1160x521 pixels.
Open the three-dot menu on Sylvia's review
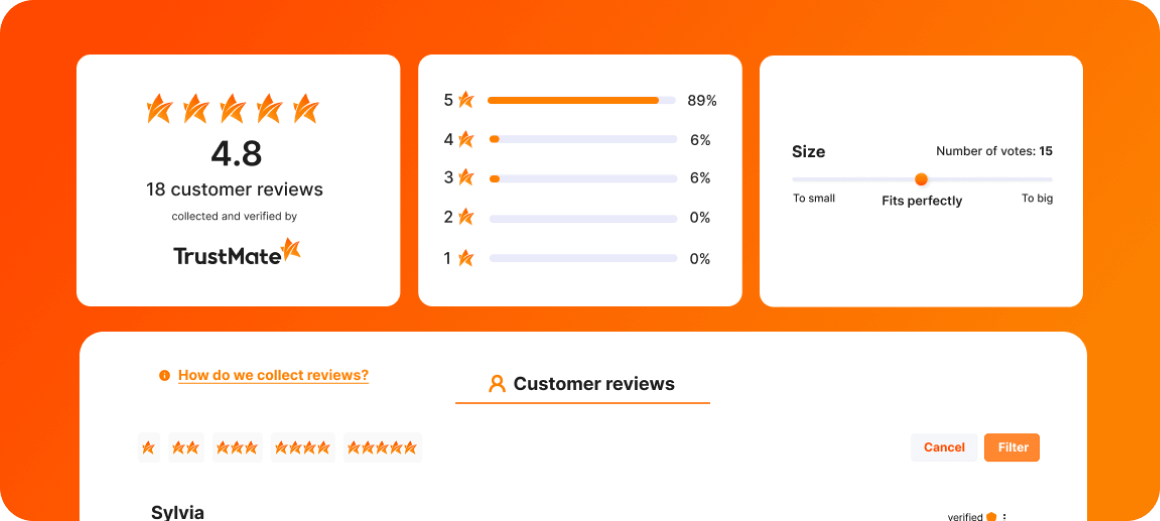tap(1005, 517)
